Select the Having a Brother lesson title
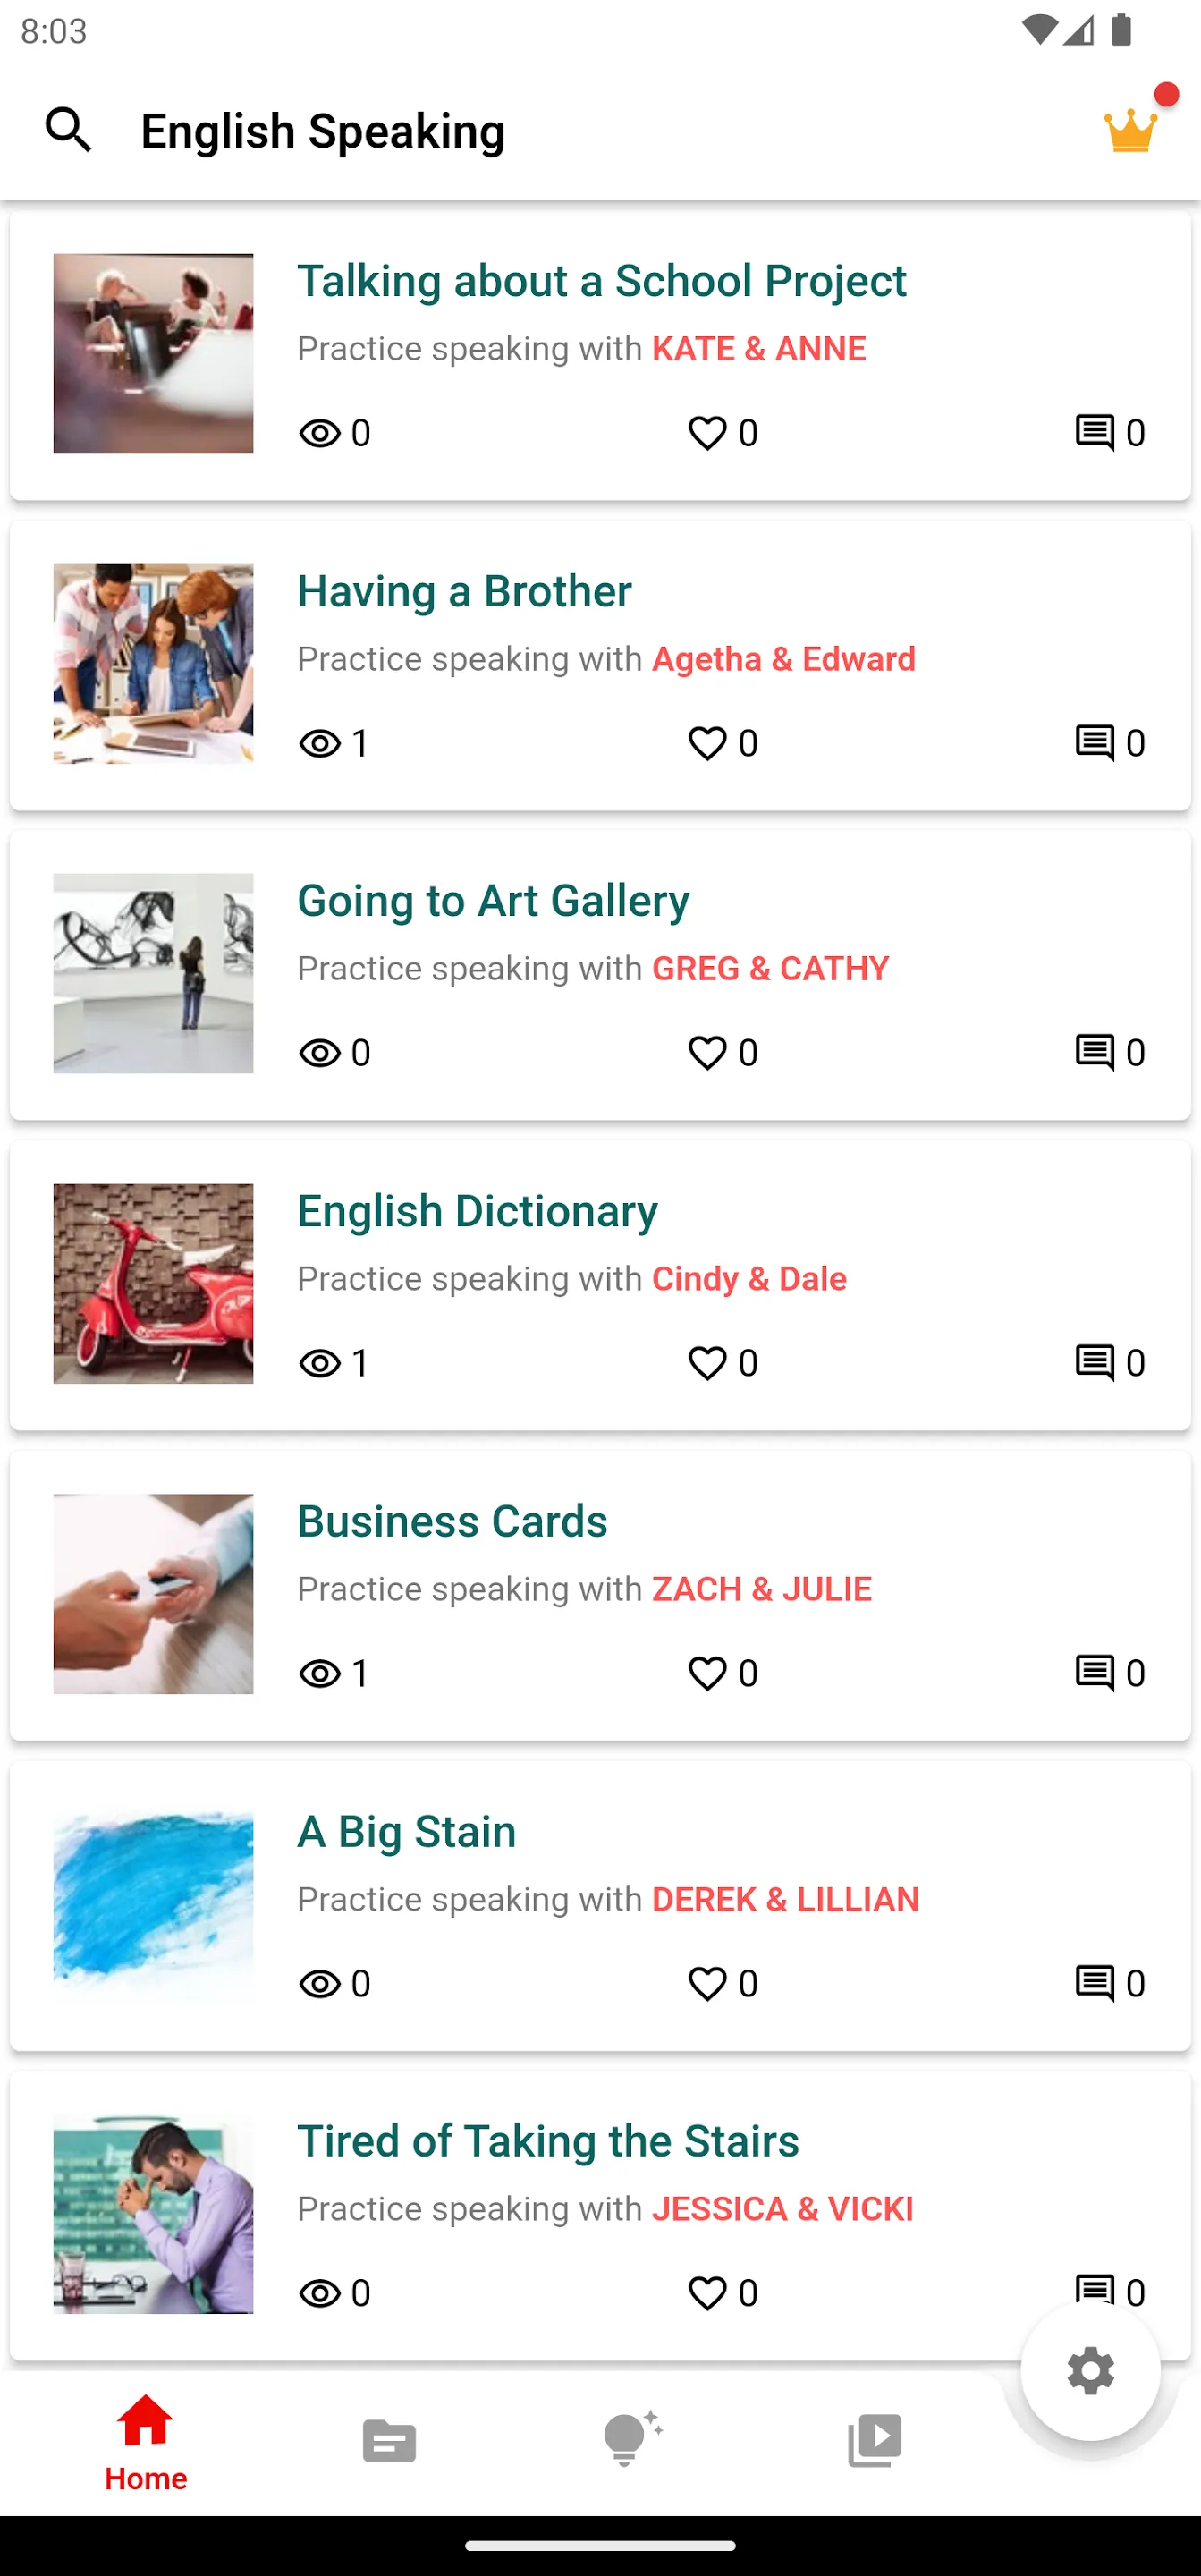 click(464, 591)
